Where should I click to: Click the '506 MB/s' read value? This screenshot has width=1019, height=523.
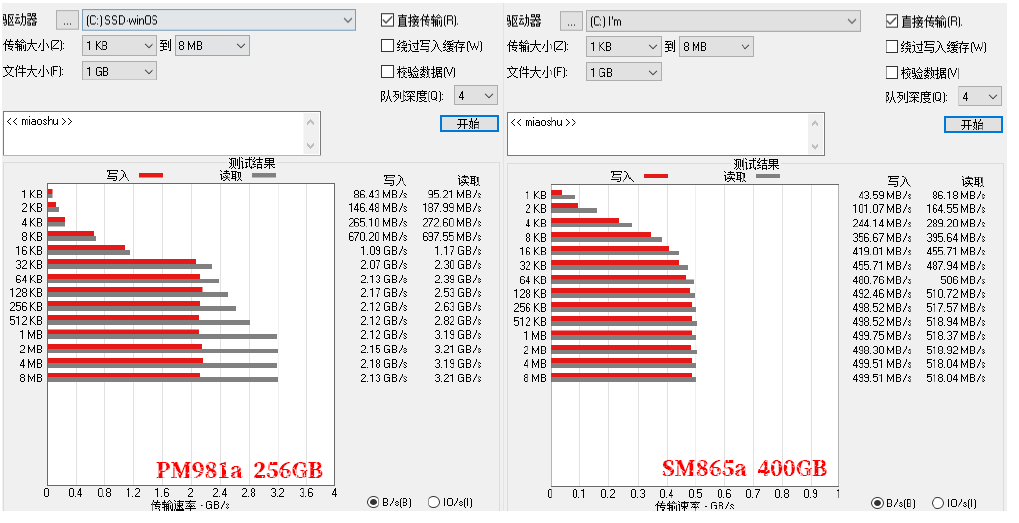962,279
